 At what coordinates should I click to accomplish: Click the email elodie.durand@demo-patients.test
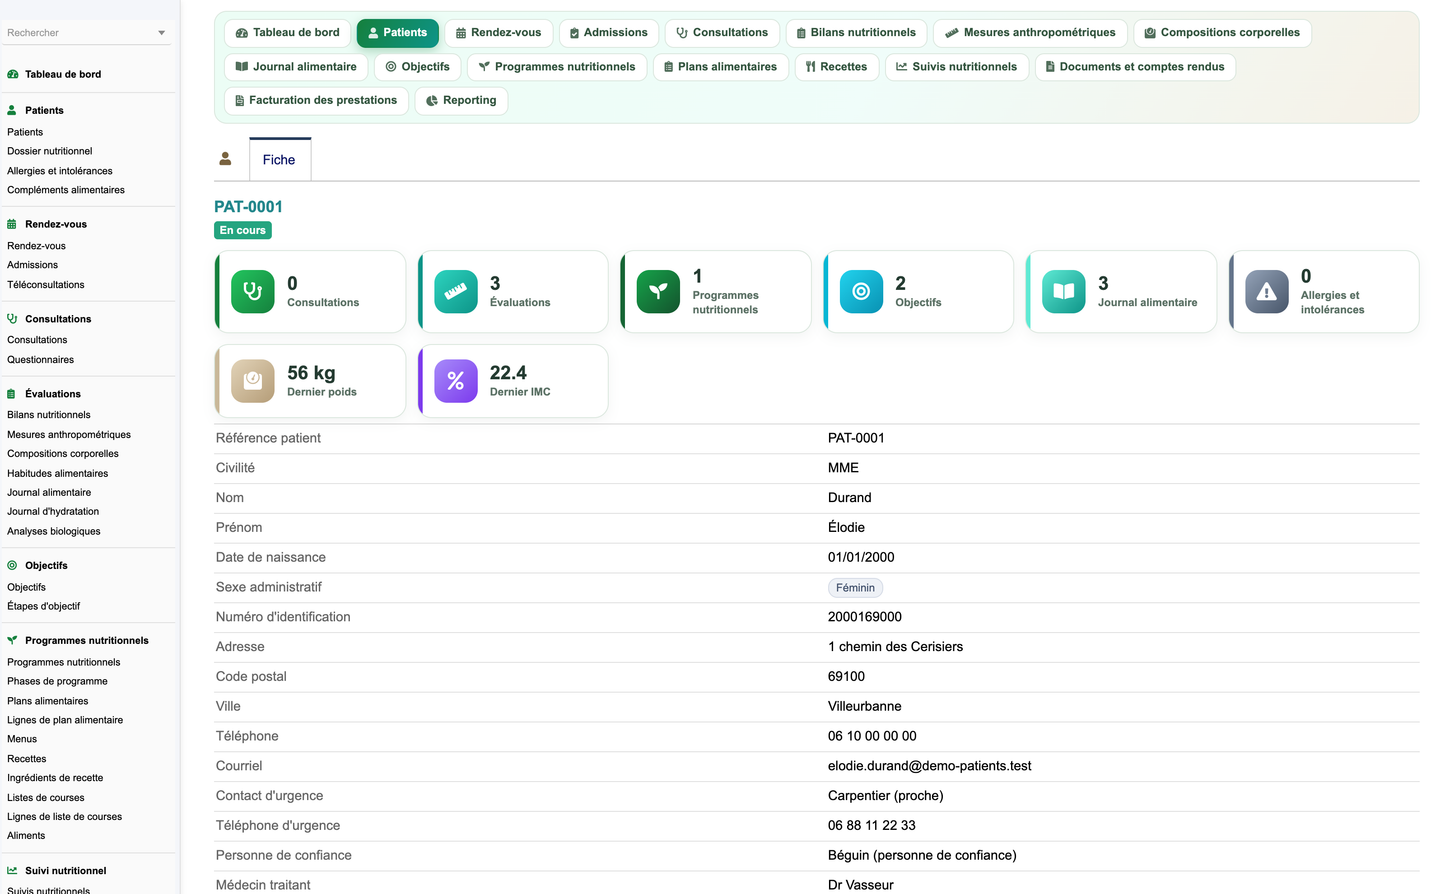click(x=930, y=766)
